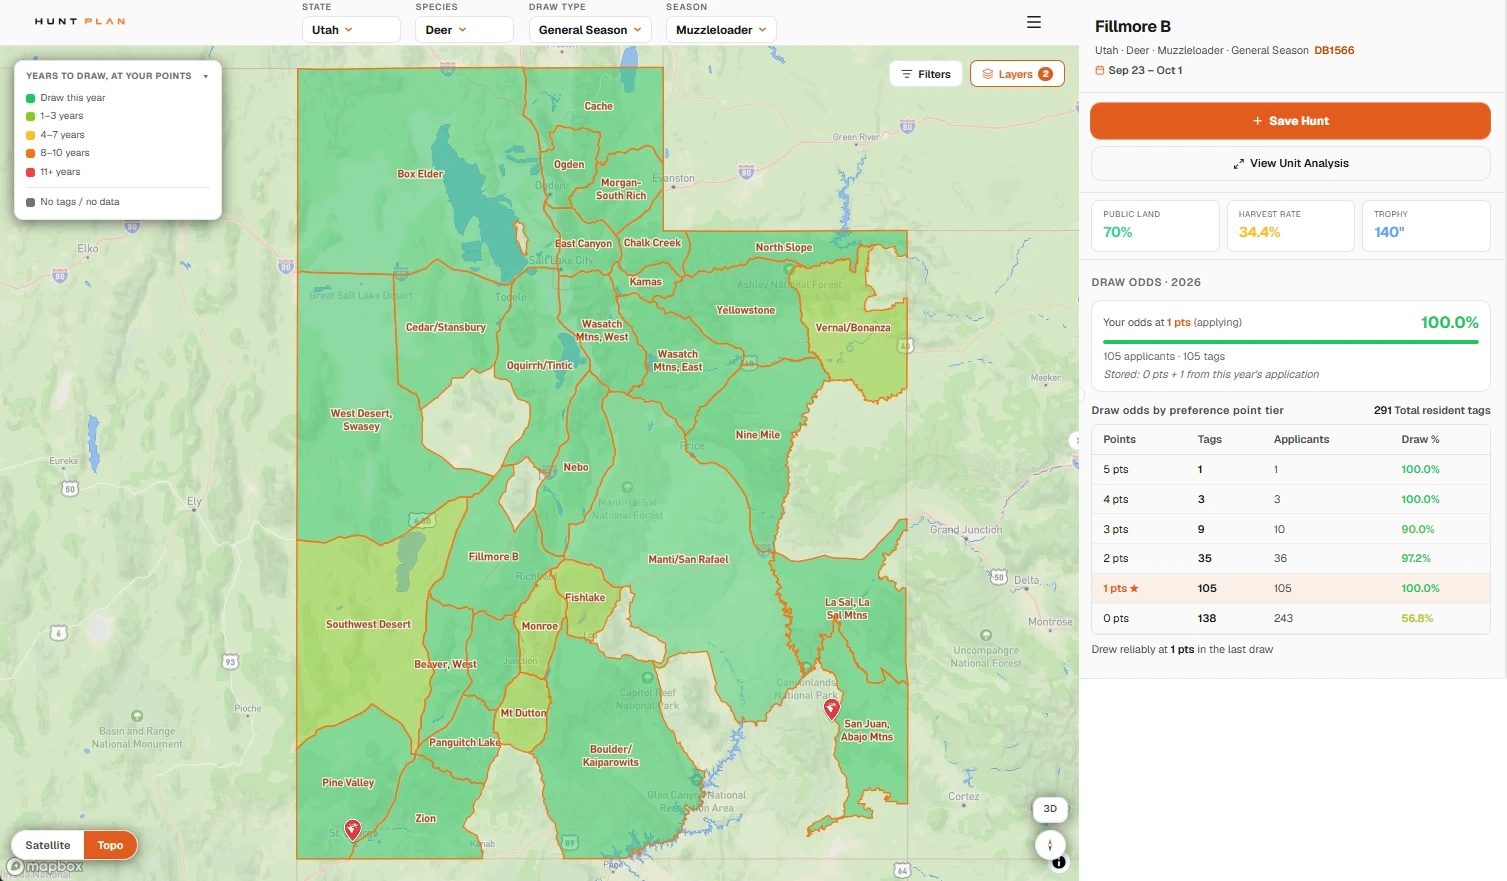The width and height of the screenshot is (1507, 881).
Task: Switch basemap to Satellite
Action: (48, 845)
